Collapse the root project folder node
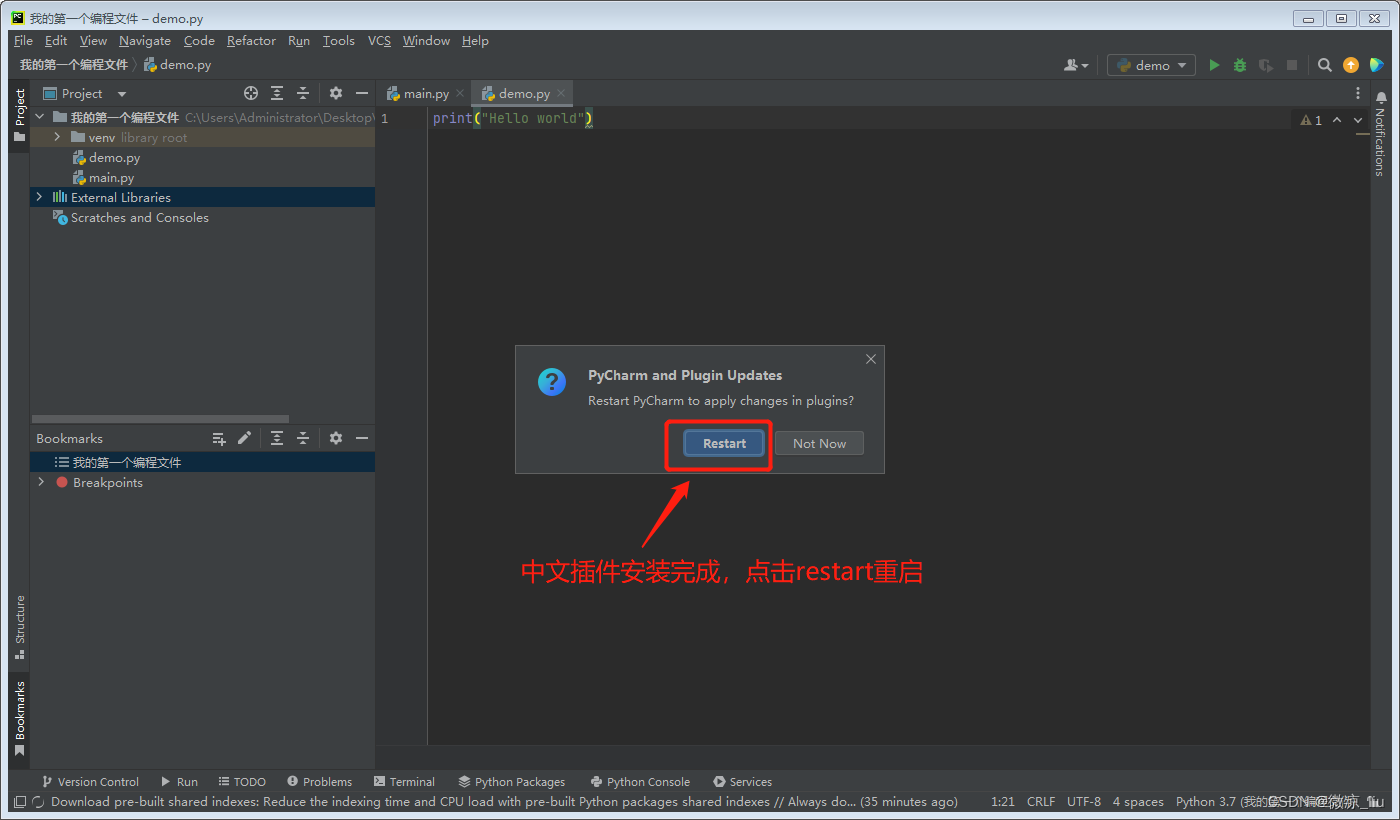Screen dimensions: 1400x820 click(40, 117)
